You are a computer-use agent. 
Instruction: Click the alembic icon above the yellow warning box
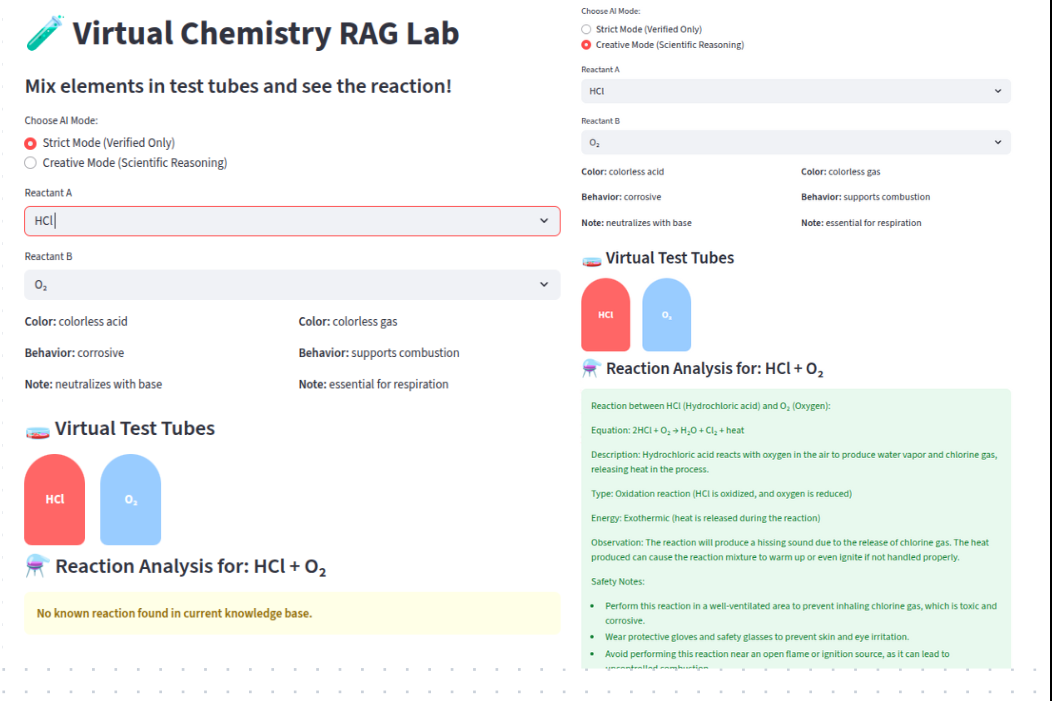tap(37, 566)
